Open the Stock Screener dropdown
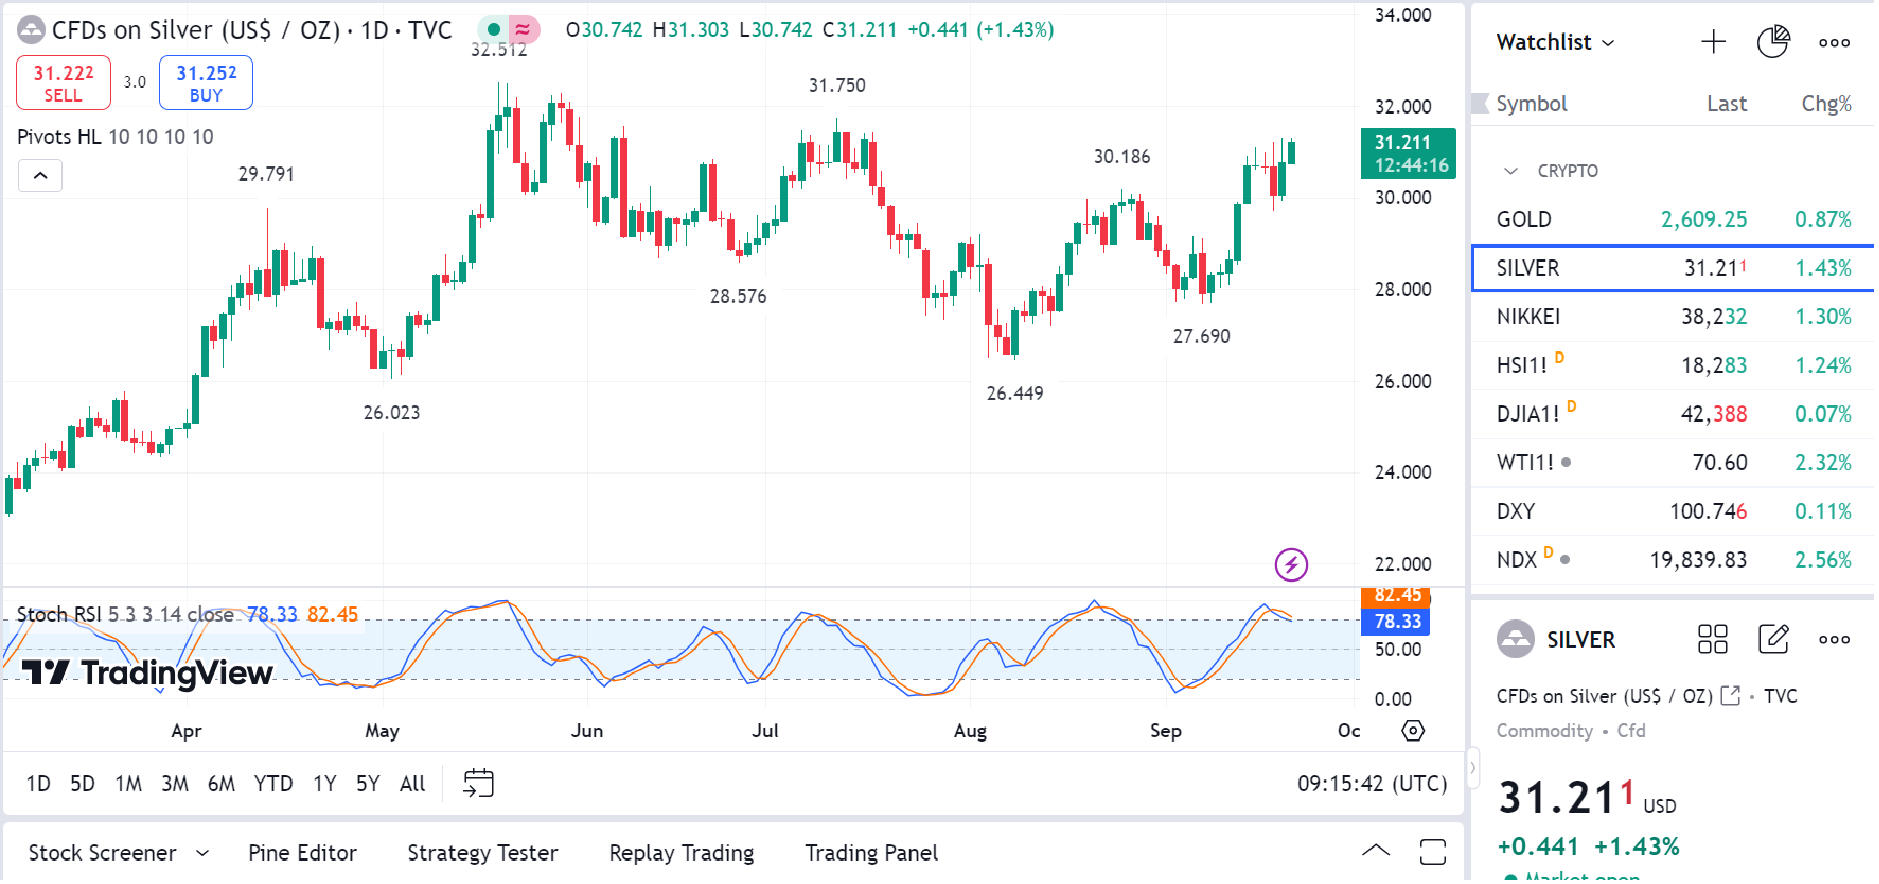The width and height of the screenshot is (1879, 884). [118, 853]
